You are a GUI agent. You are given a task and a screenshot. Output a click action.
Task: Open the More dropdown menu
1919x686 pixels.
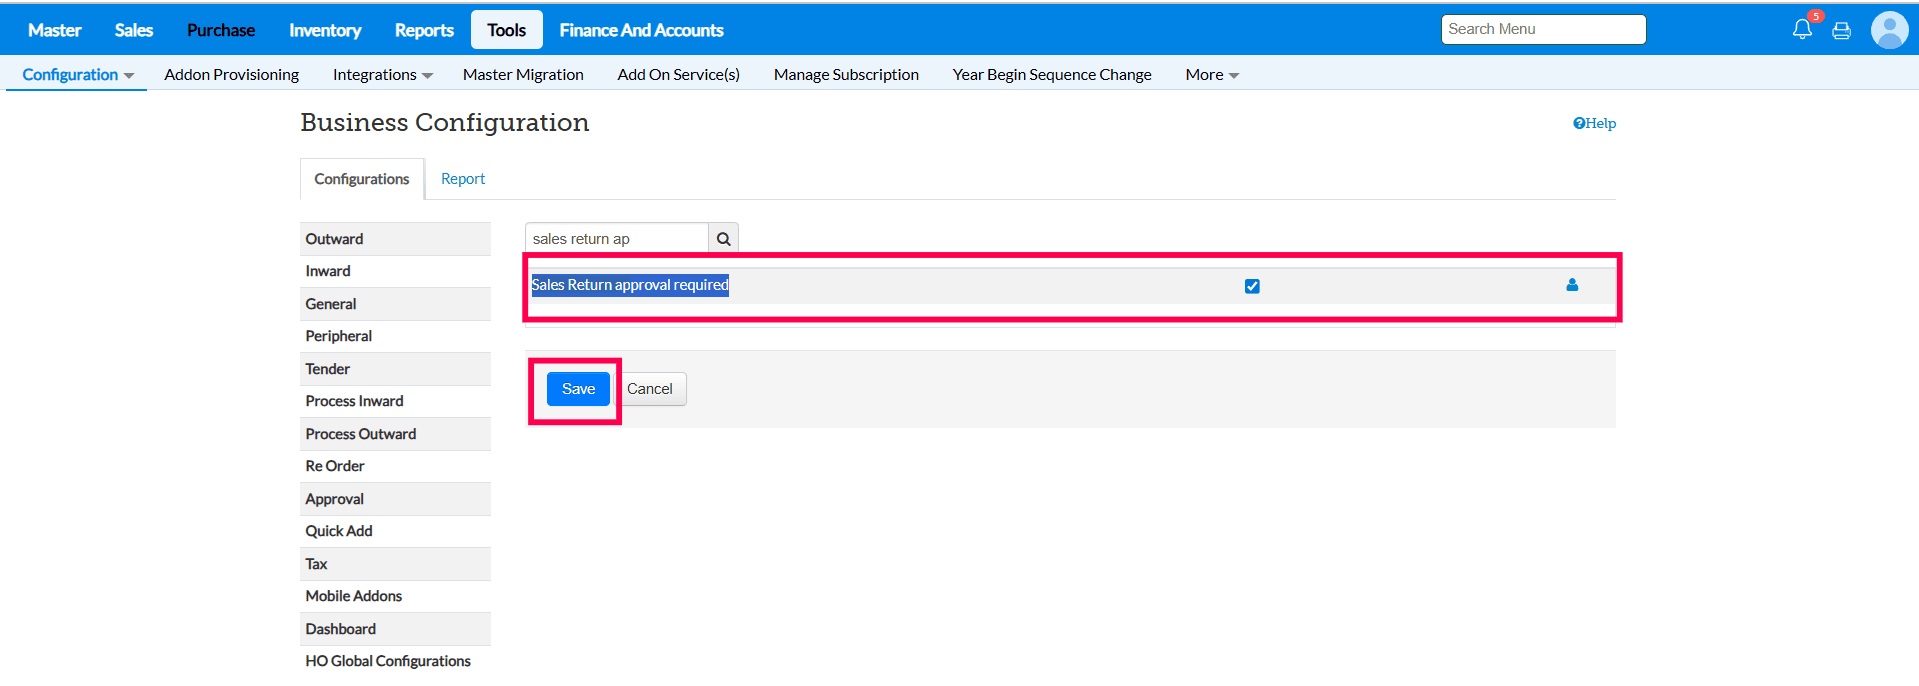(1211, 75)
